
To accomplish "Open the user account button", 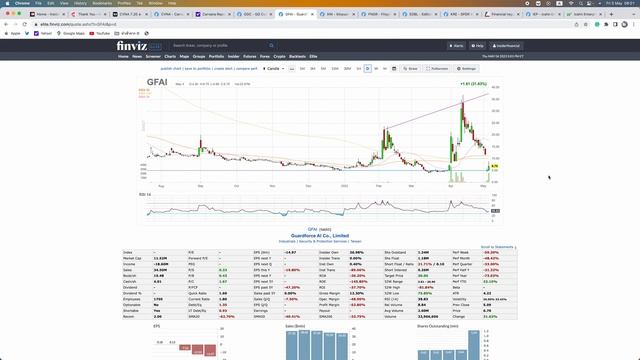I will (506, 46).
